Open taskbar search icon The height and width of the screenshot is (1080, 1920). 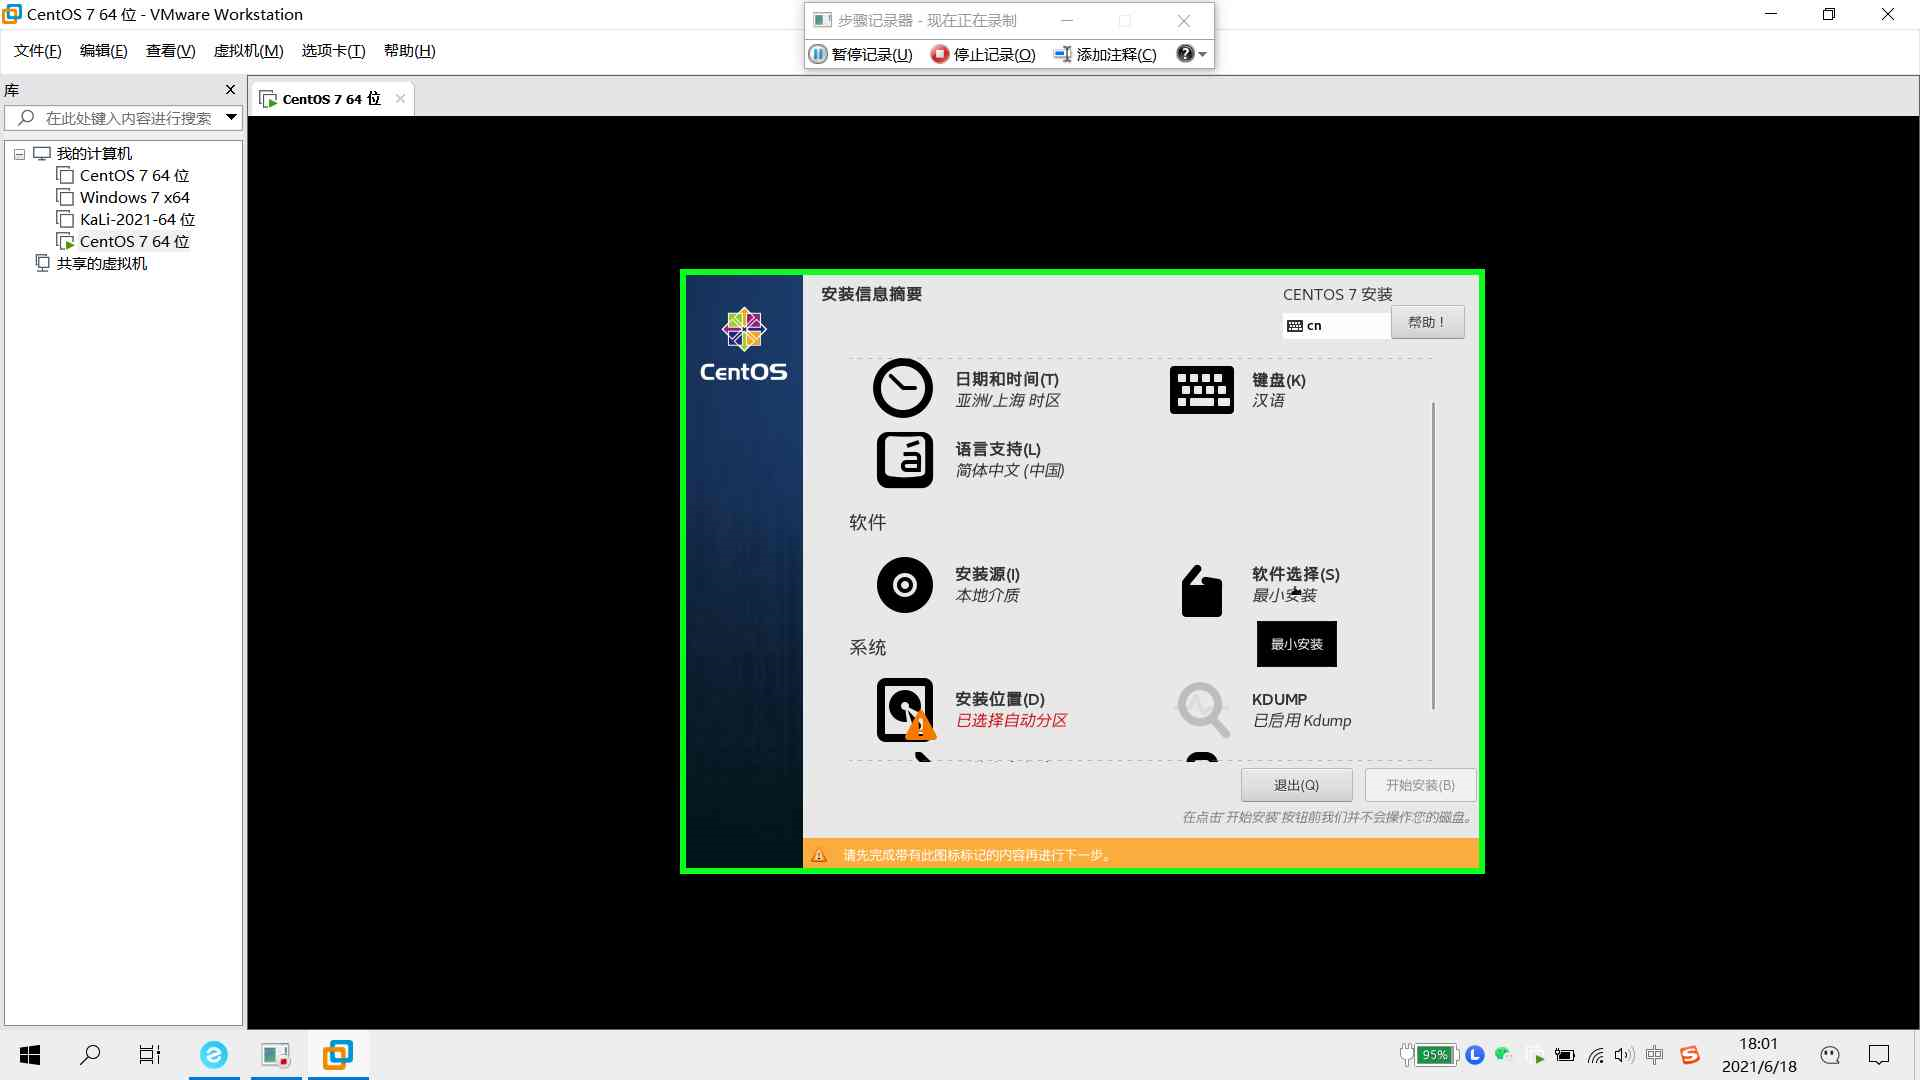coord(90,1055)
